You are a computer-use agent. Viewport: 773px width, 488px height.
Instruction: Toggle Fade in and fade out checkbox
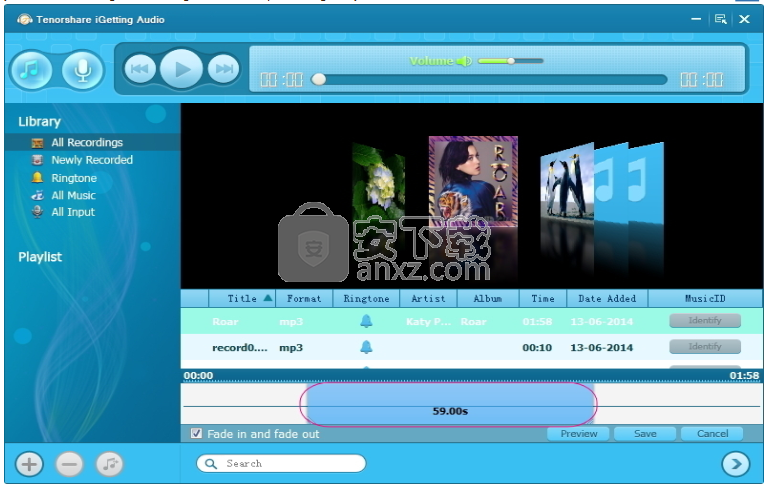[196, 433]
